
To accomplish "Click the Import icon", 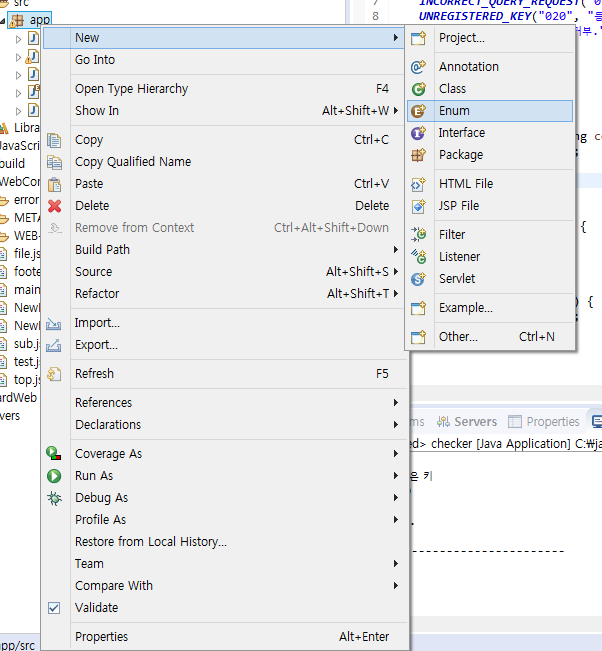I will 54,323.
